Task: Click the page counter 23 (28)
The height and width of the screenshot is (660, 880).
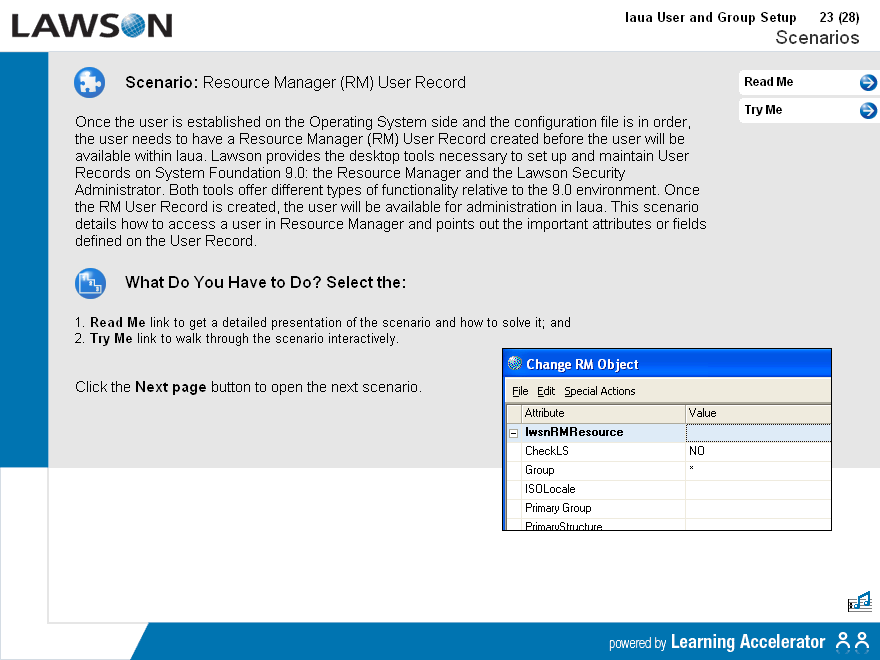Action: click(x=839, y=17)
